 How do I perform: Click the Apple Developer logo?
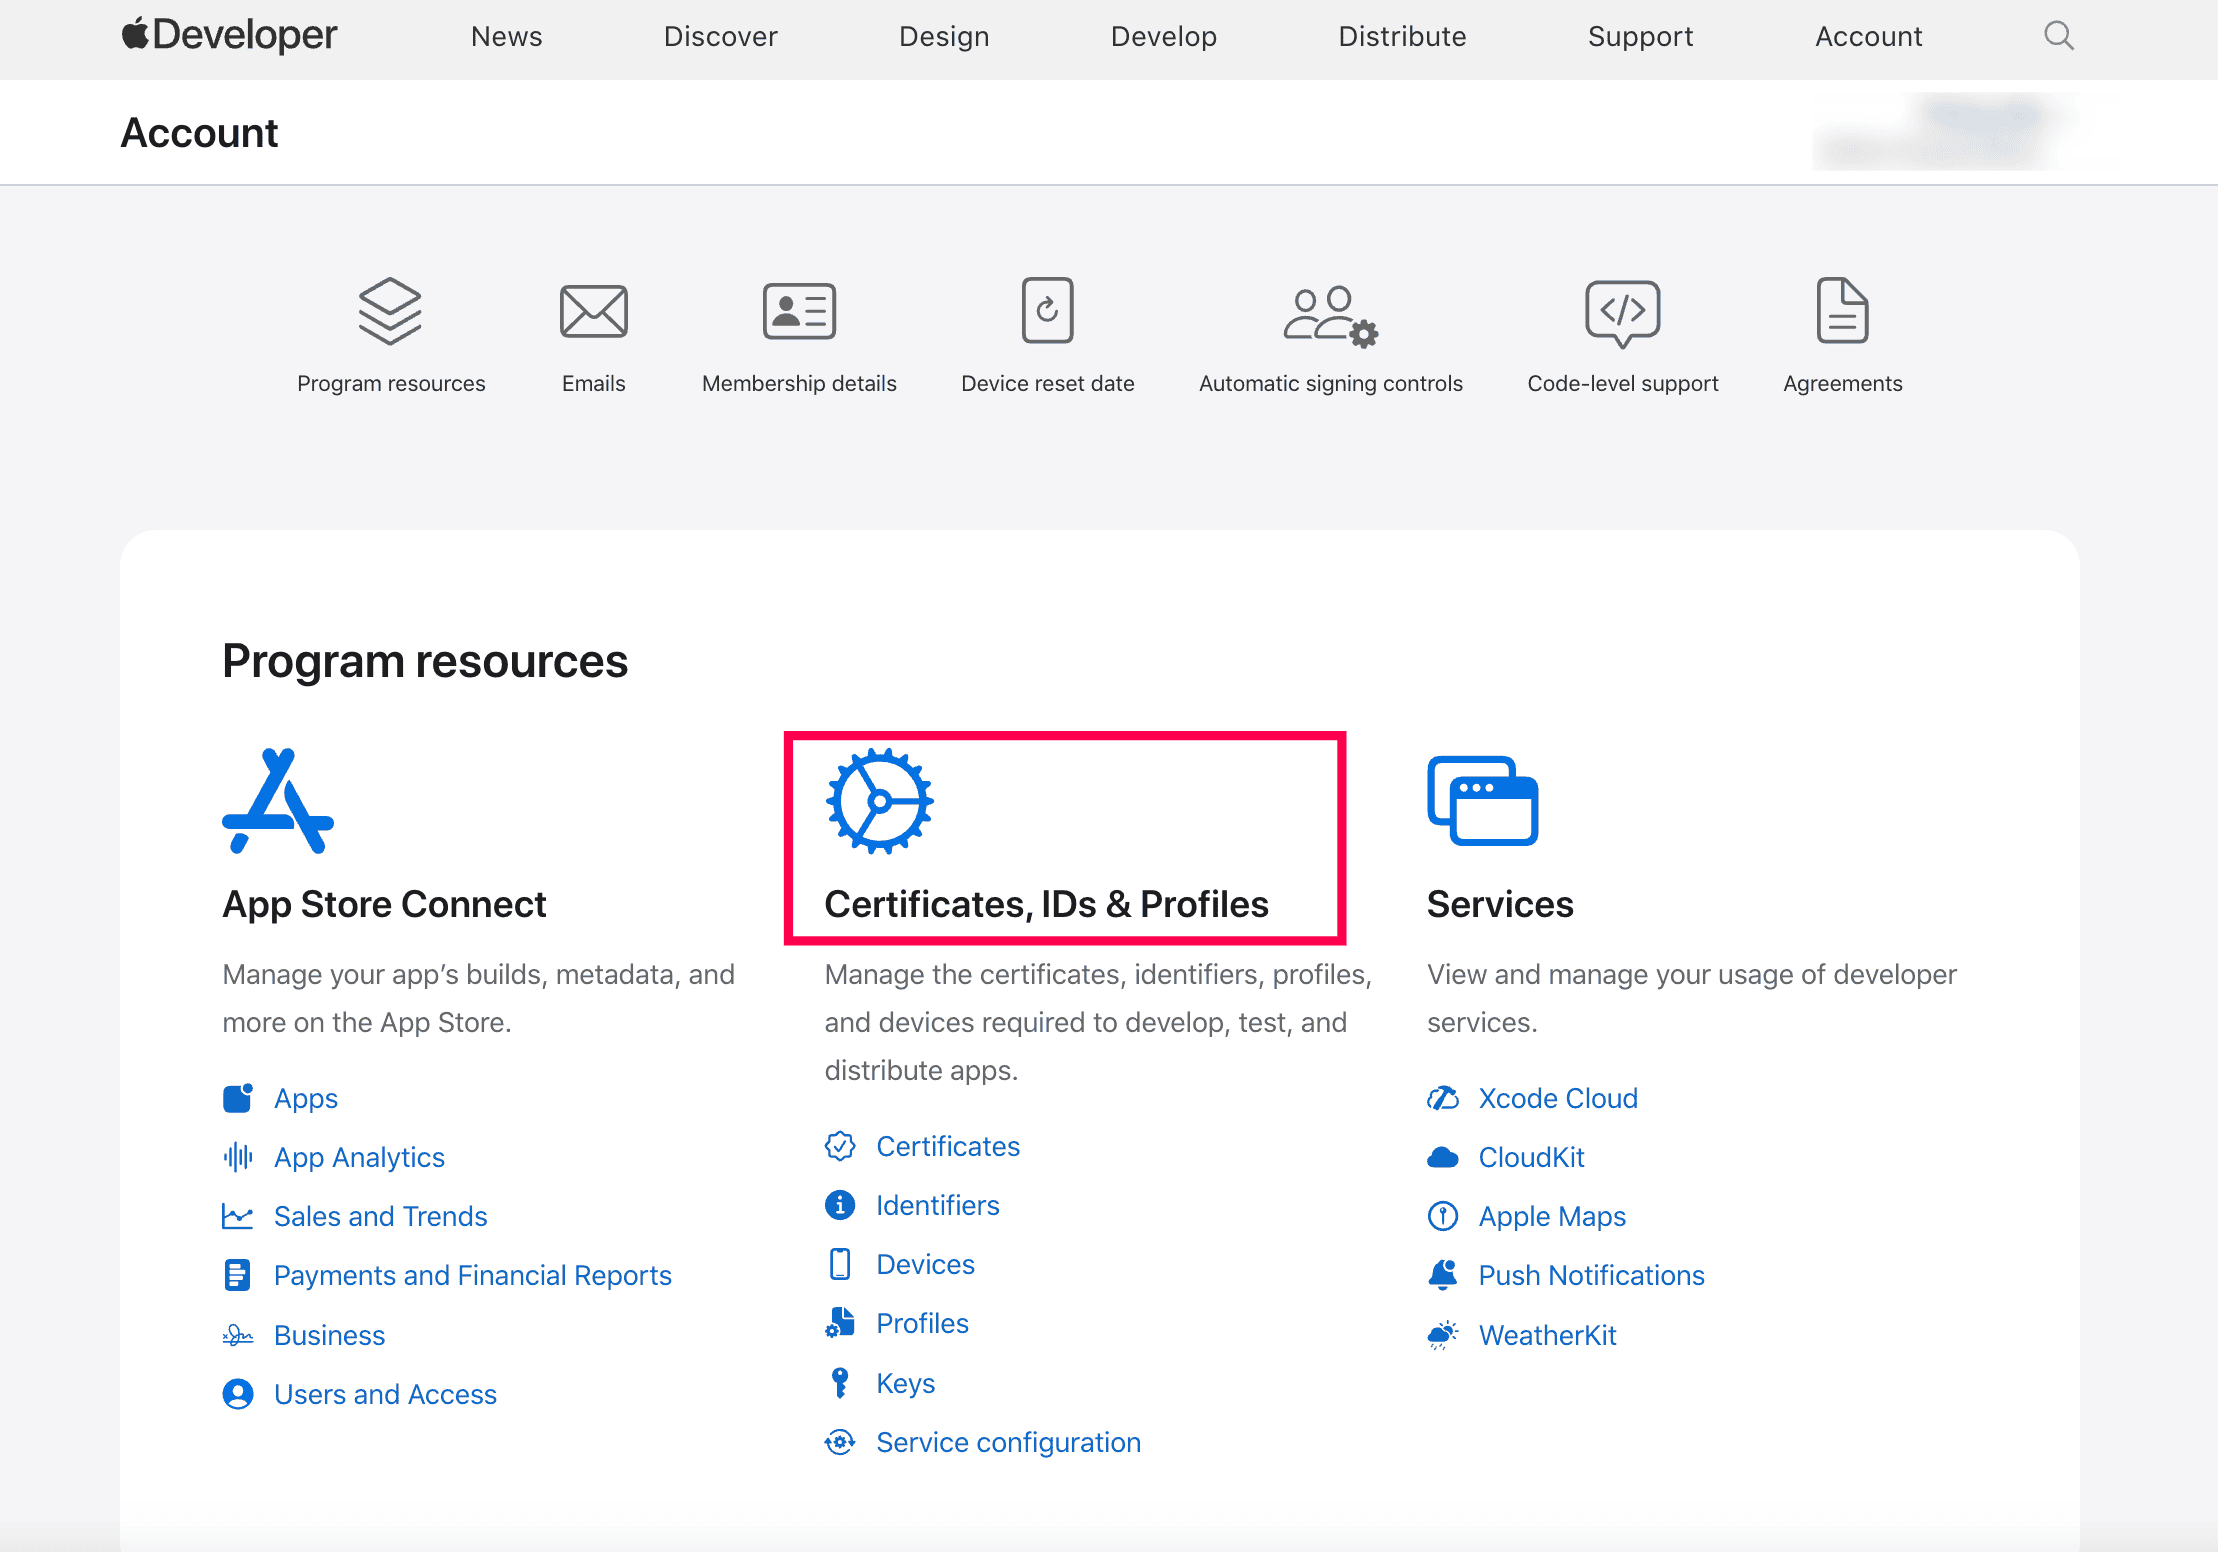pyautogui.click(x=230, y=36)
